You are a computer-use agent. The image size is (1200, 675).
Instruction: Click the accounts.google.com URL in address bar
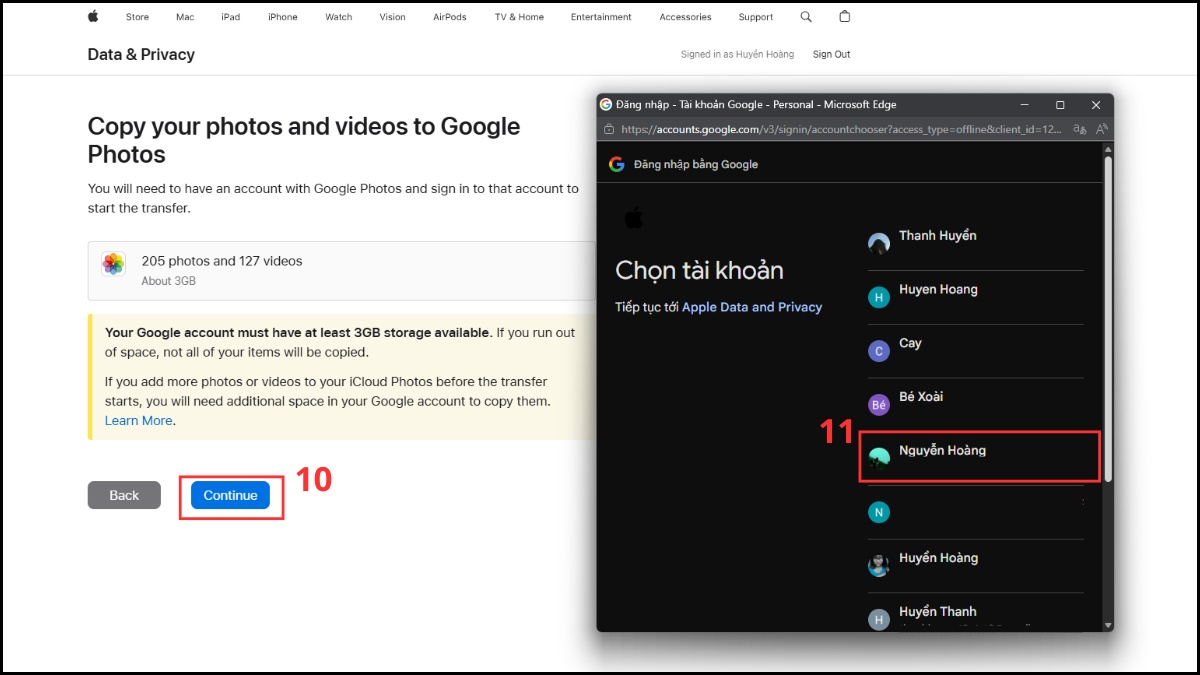pos(842,129)
